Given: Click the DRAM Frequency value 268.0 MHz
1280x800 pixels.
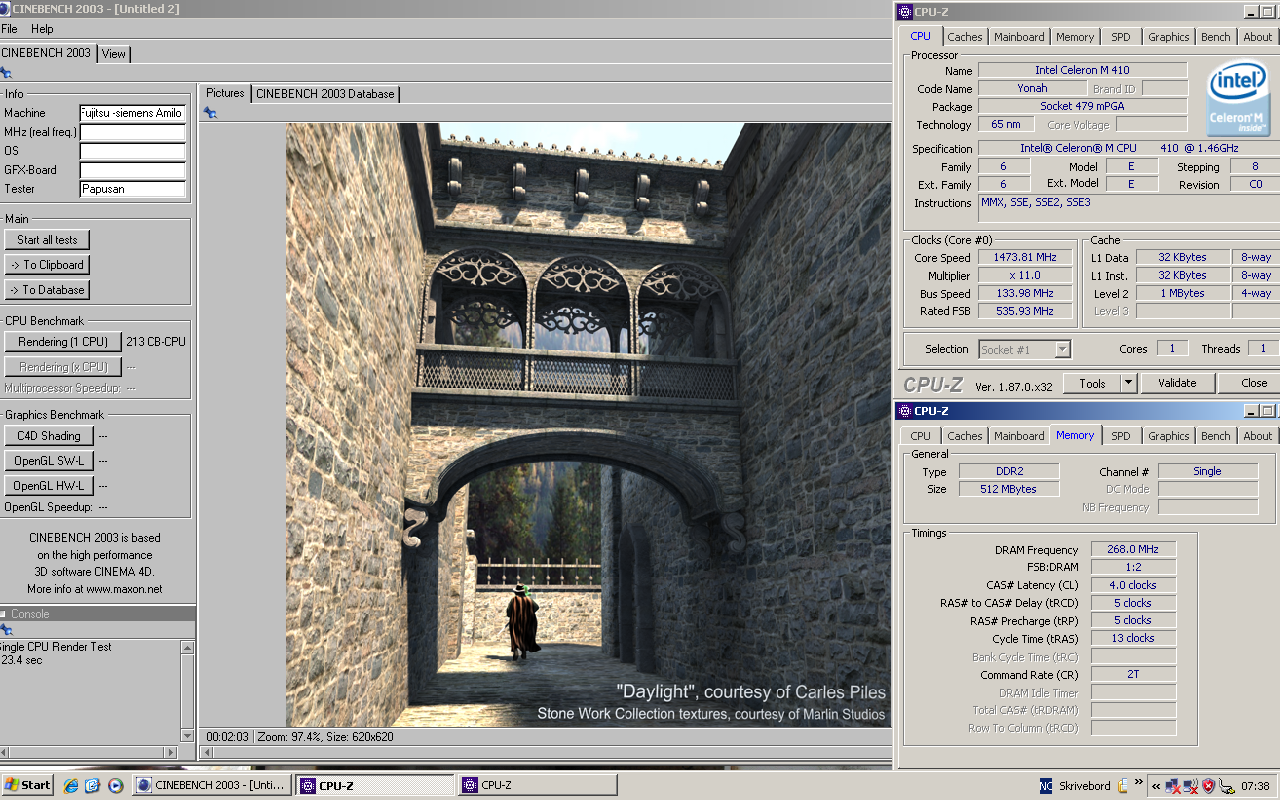Looking at the screenshot, I should click(x=1133, y=550).
